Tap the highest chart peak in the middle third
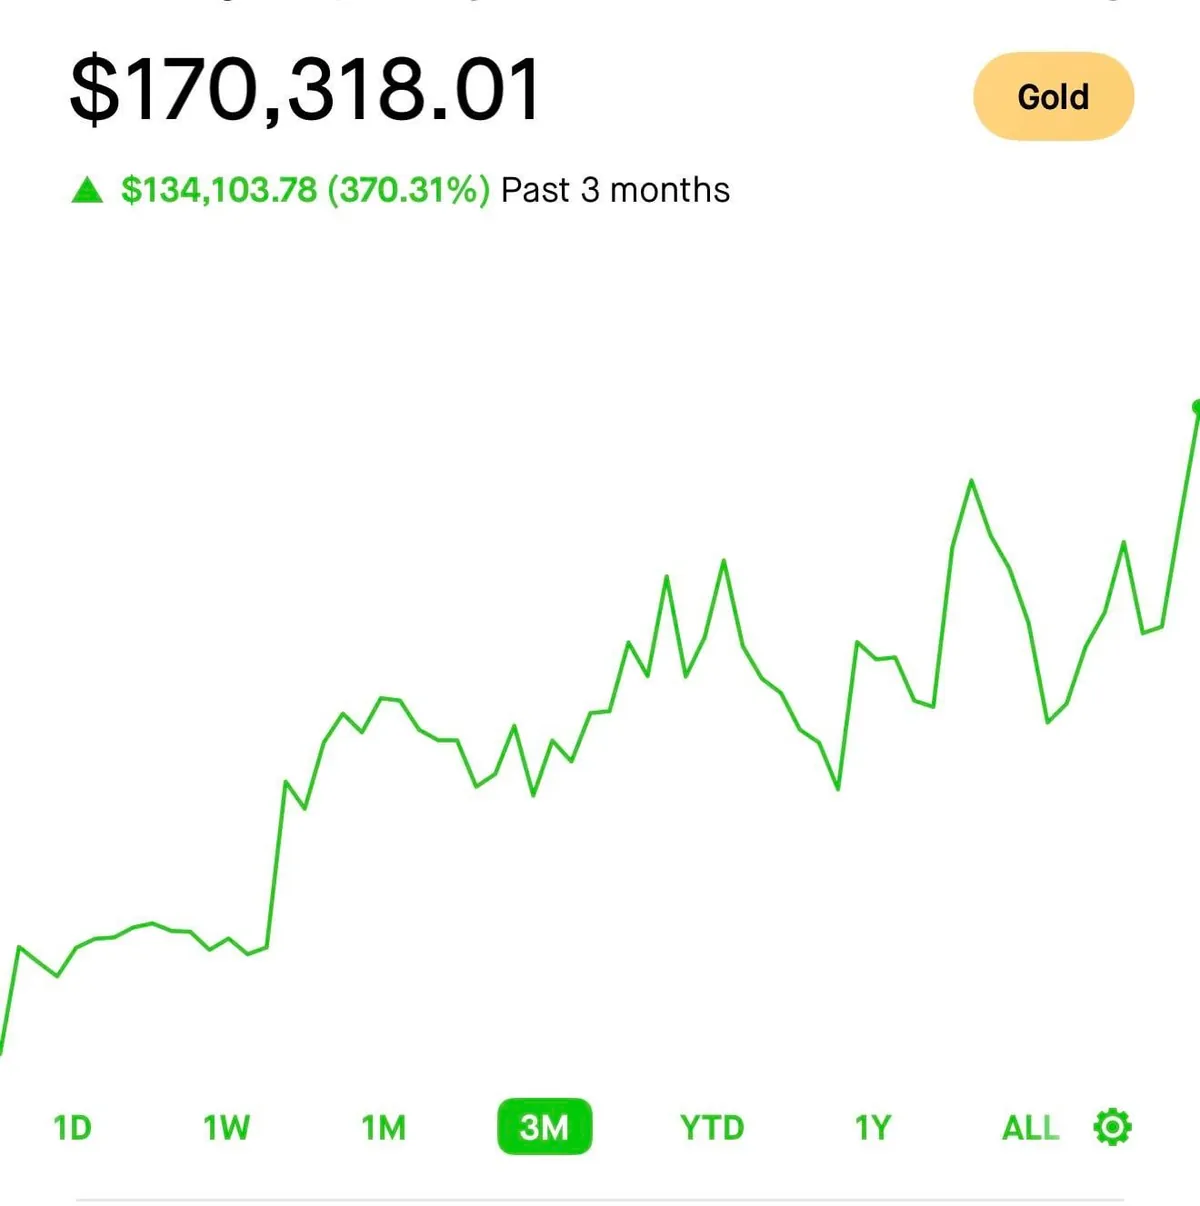 723,561
